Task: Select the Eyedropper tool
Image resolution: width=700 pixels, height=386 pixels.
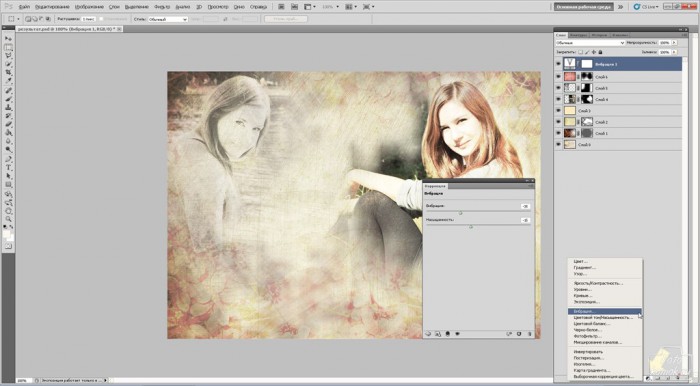Action: (x=8, y=81)
